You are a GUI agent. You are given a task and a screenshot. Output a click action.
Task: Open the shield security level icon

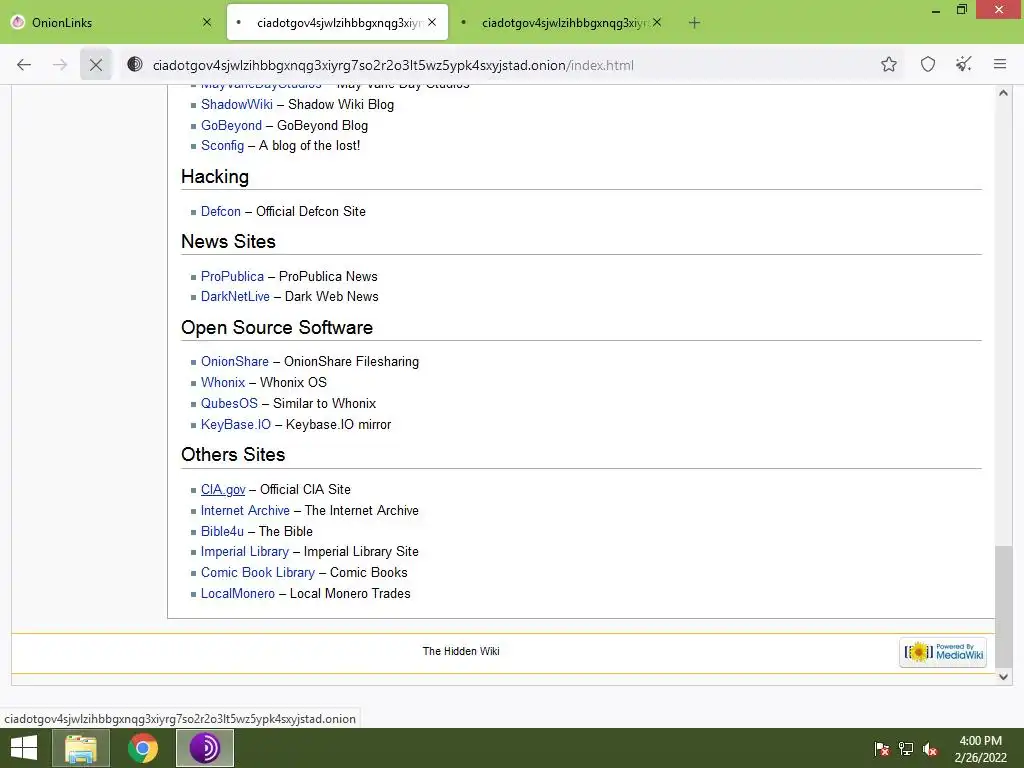pos(928,64)
